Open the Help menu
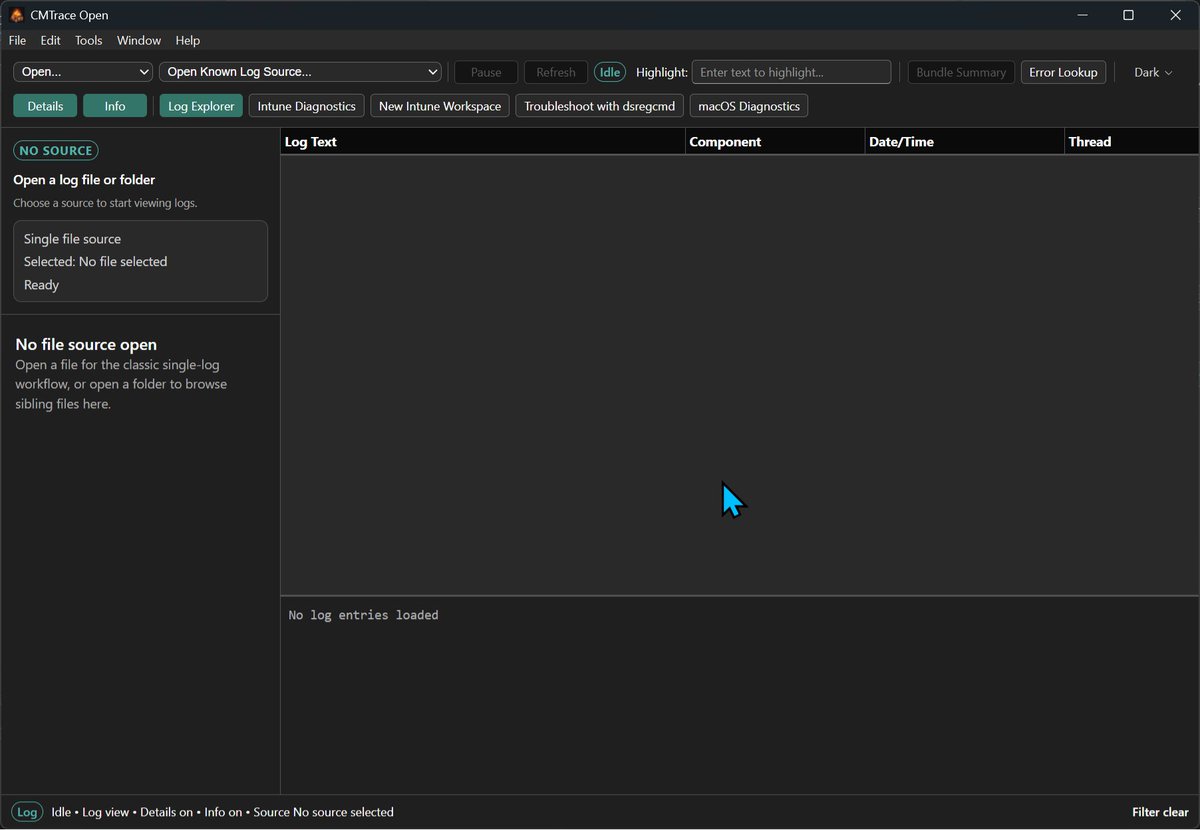The width and height of the screenshot is (1200, 830). pos(188,40)
